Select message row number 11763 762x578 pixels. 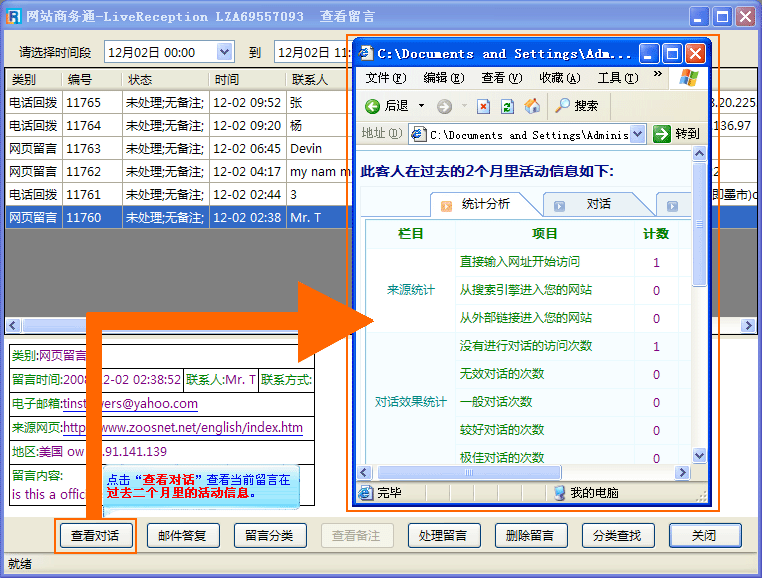click(83, 148)
